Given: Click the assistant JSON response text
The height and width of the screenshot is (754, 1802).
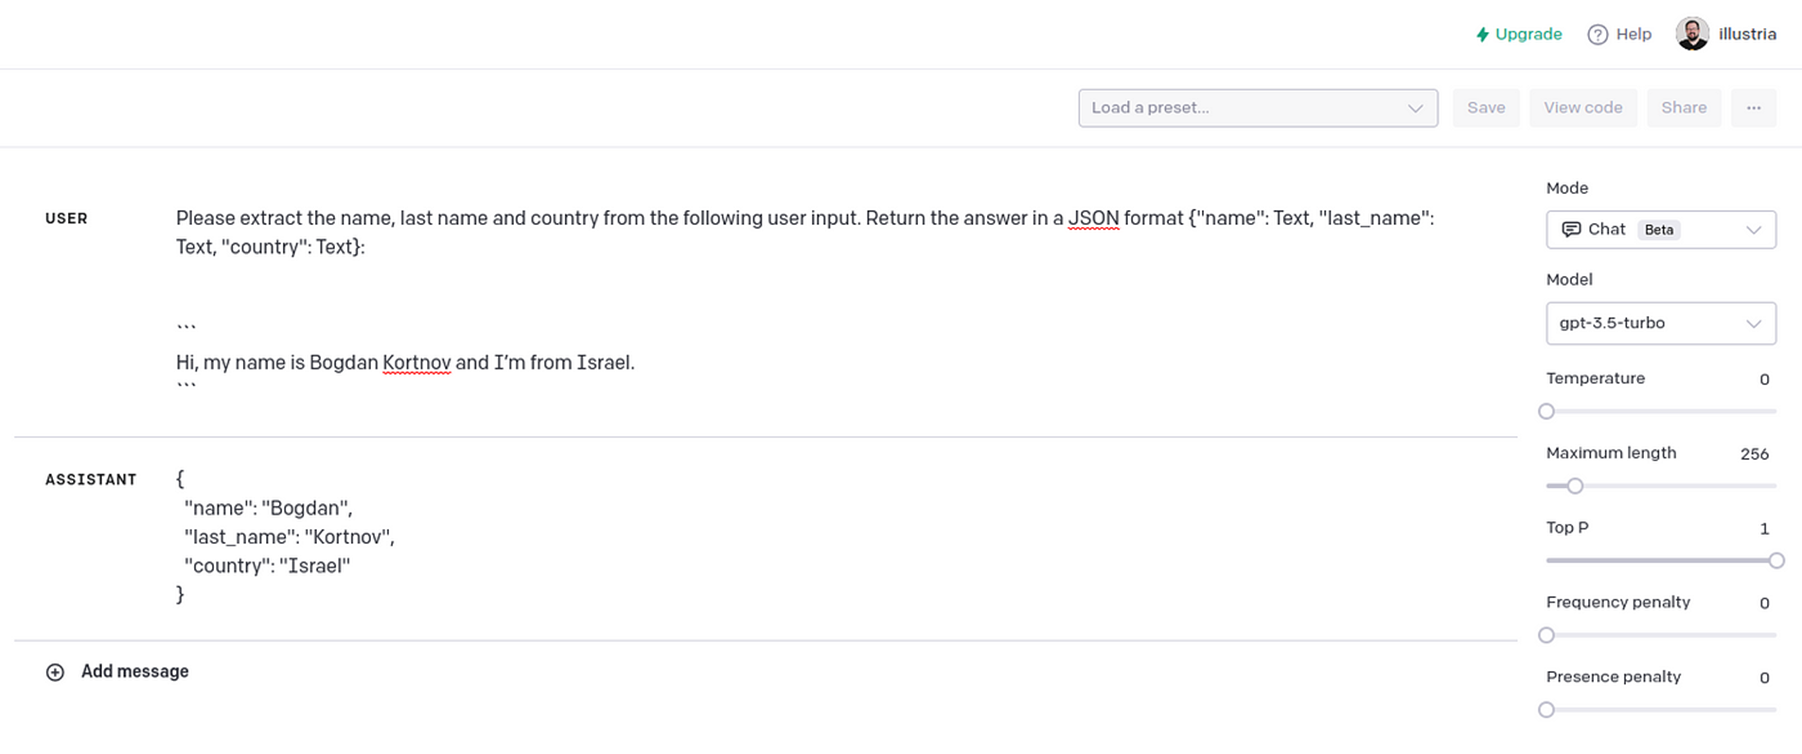Looking at the screenshot, I should pyautogui.click(x=288, y=537).
